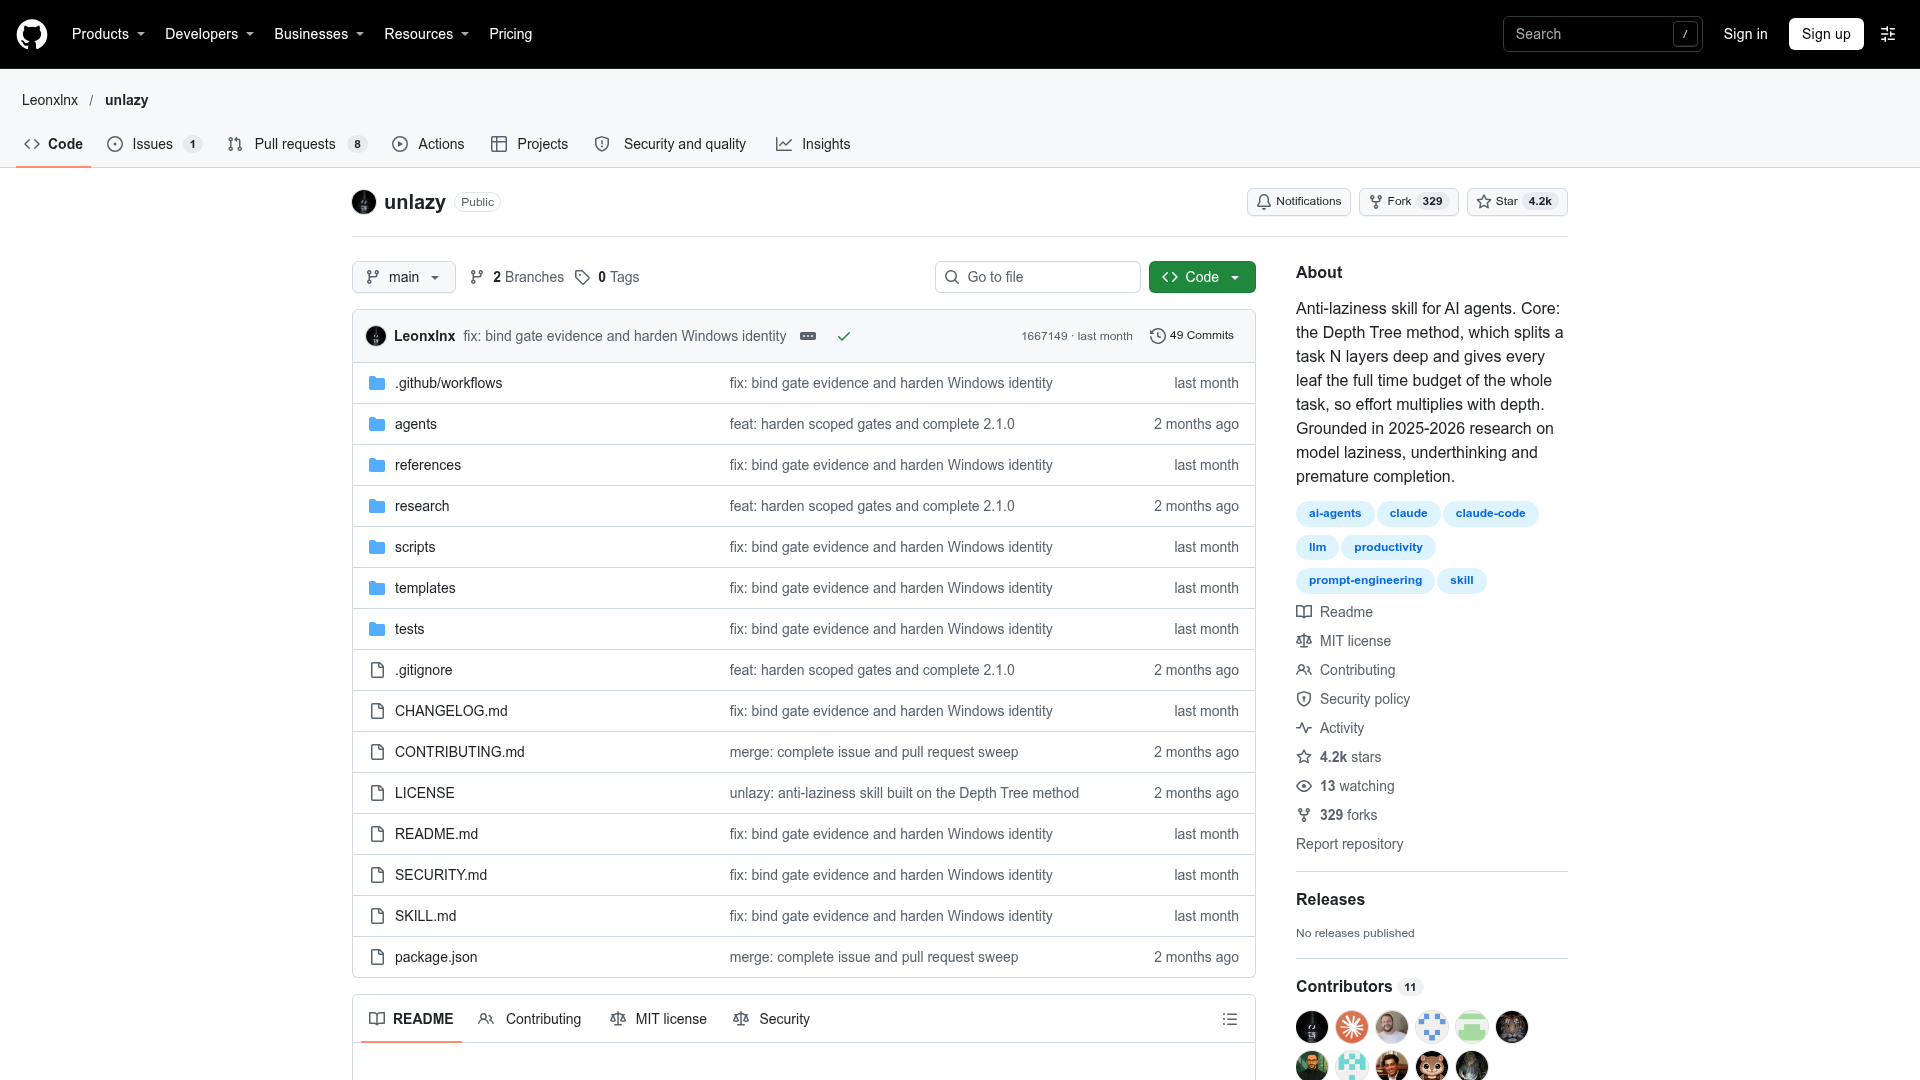Switch to the Pull requests tab

coord(297,144)
